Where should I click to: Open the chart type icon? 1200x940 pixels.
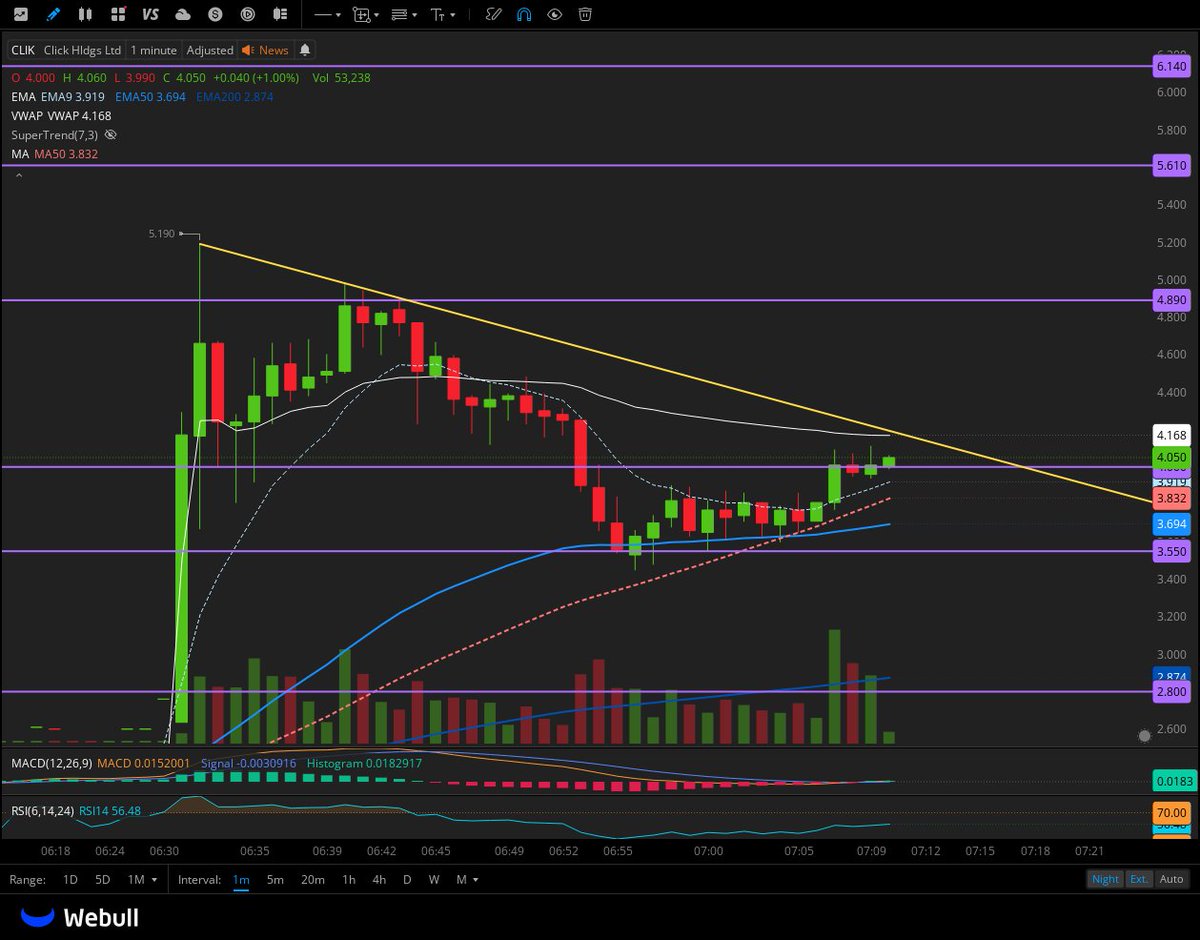20,15
